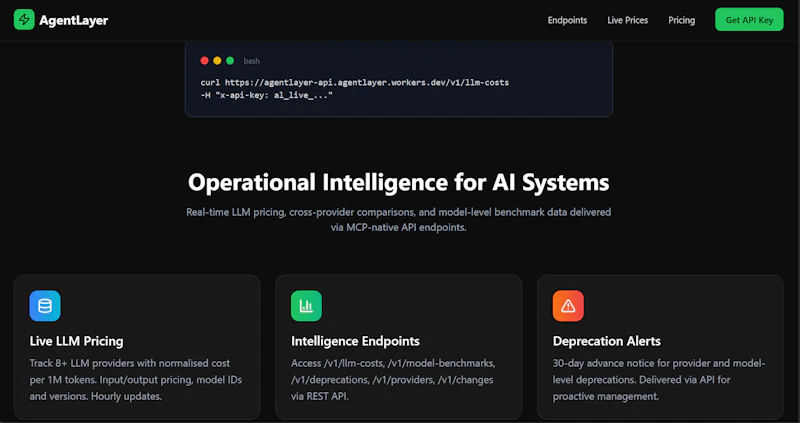
Task: Click the curl command line with the llm-costs URL
Action: tap(355, 82)
